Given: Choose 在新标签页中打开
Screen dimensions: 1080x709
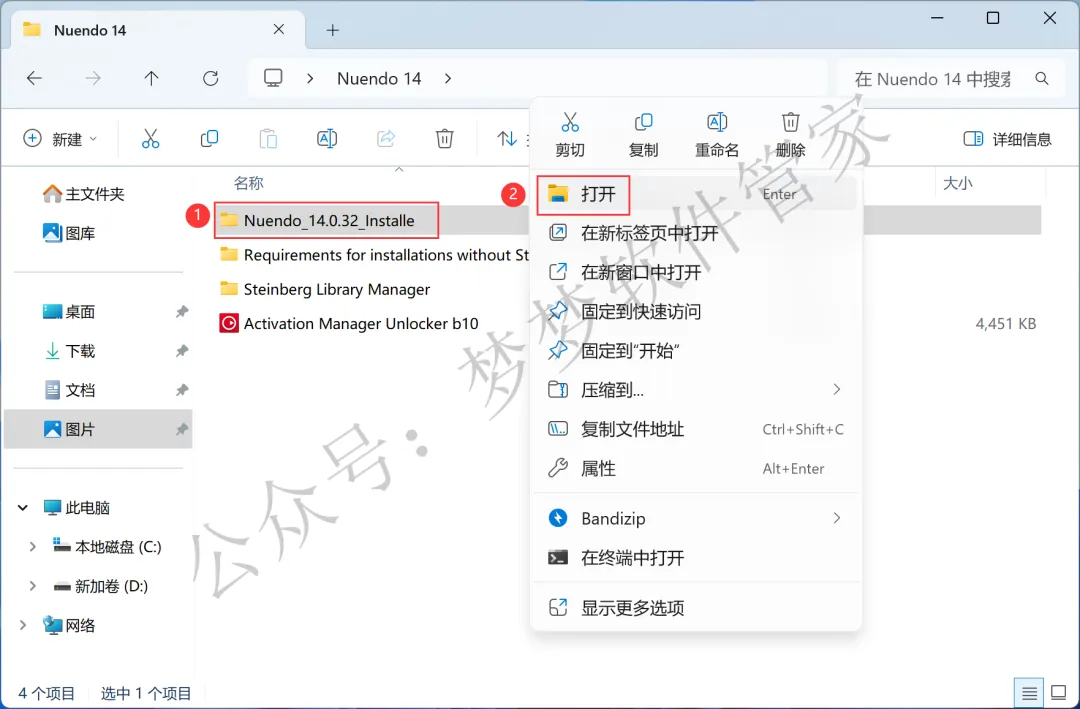Looking at the screenshot, I should (696, 233).
